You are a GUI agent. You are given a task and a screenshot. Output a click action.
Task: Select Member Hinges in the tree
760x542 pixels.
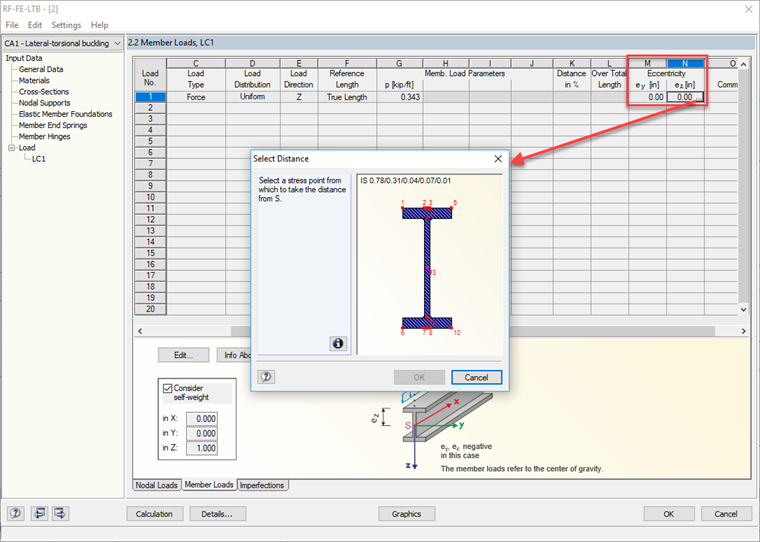(x=44, y=136)
